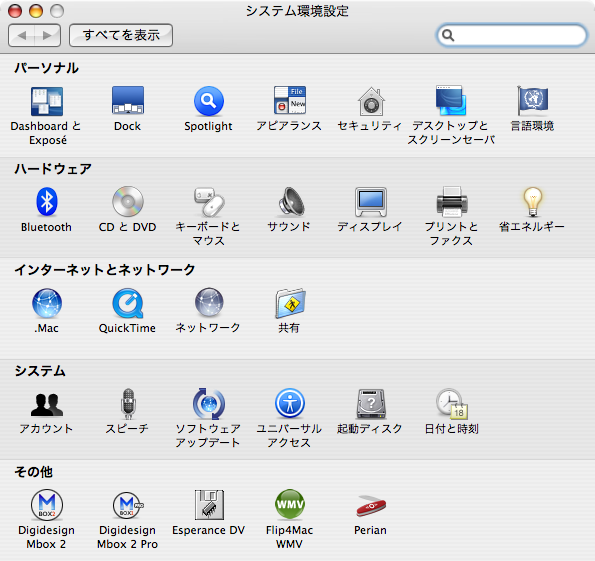The image size is (595, 561).
Task: Go forward with the right arrow button
Action: [47, 35]
